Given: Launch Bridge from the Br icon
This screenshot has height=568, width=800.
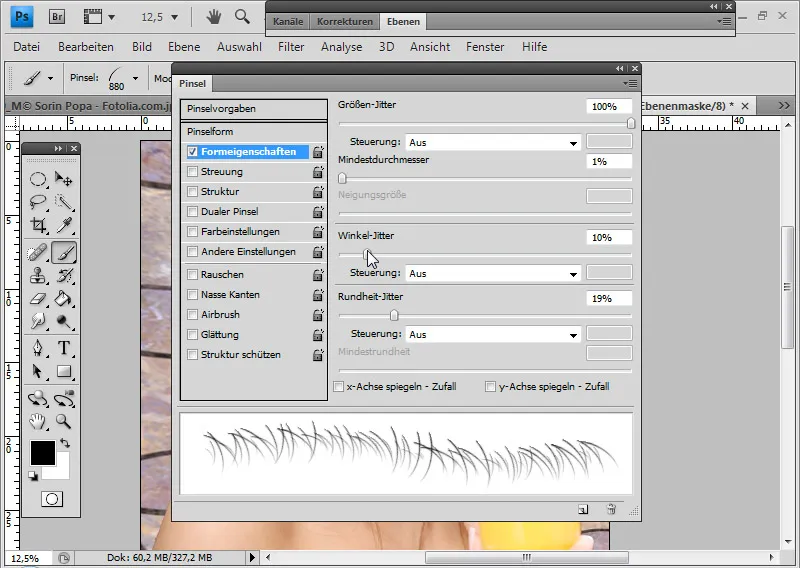Looking at the screenshot, I should tap(57, 17).
